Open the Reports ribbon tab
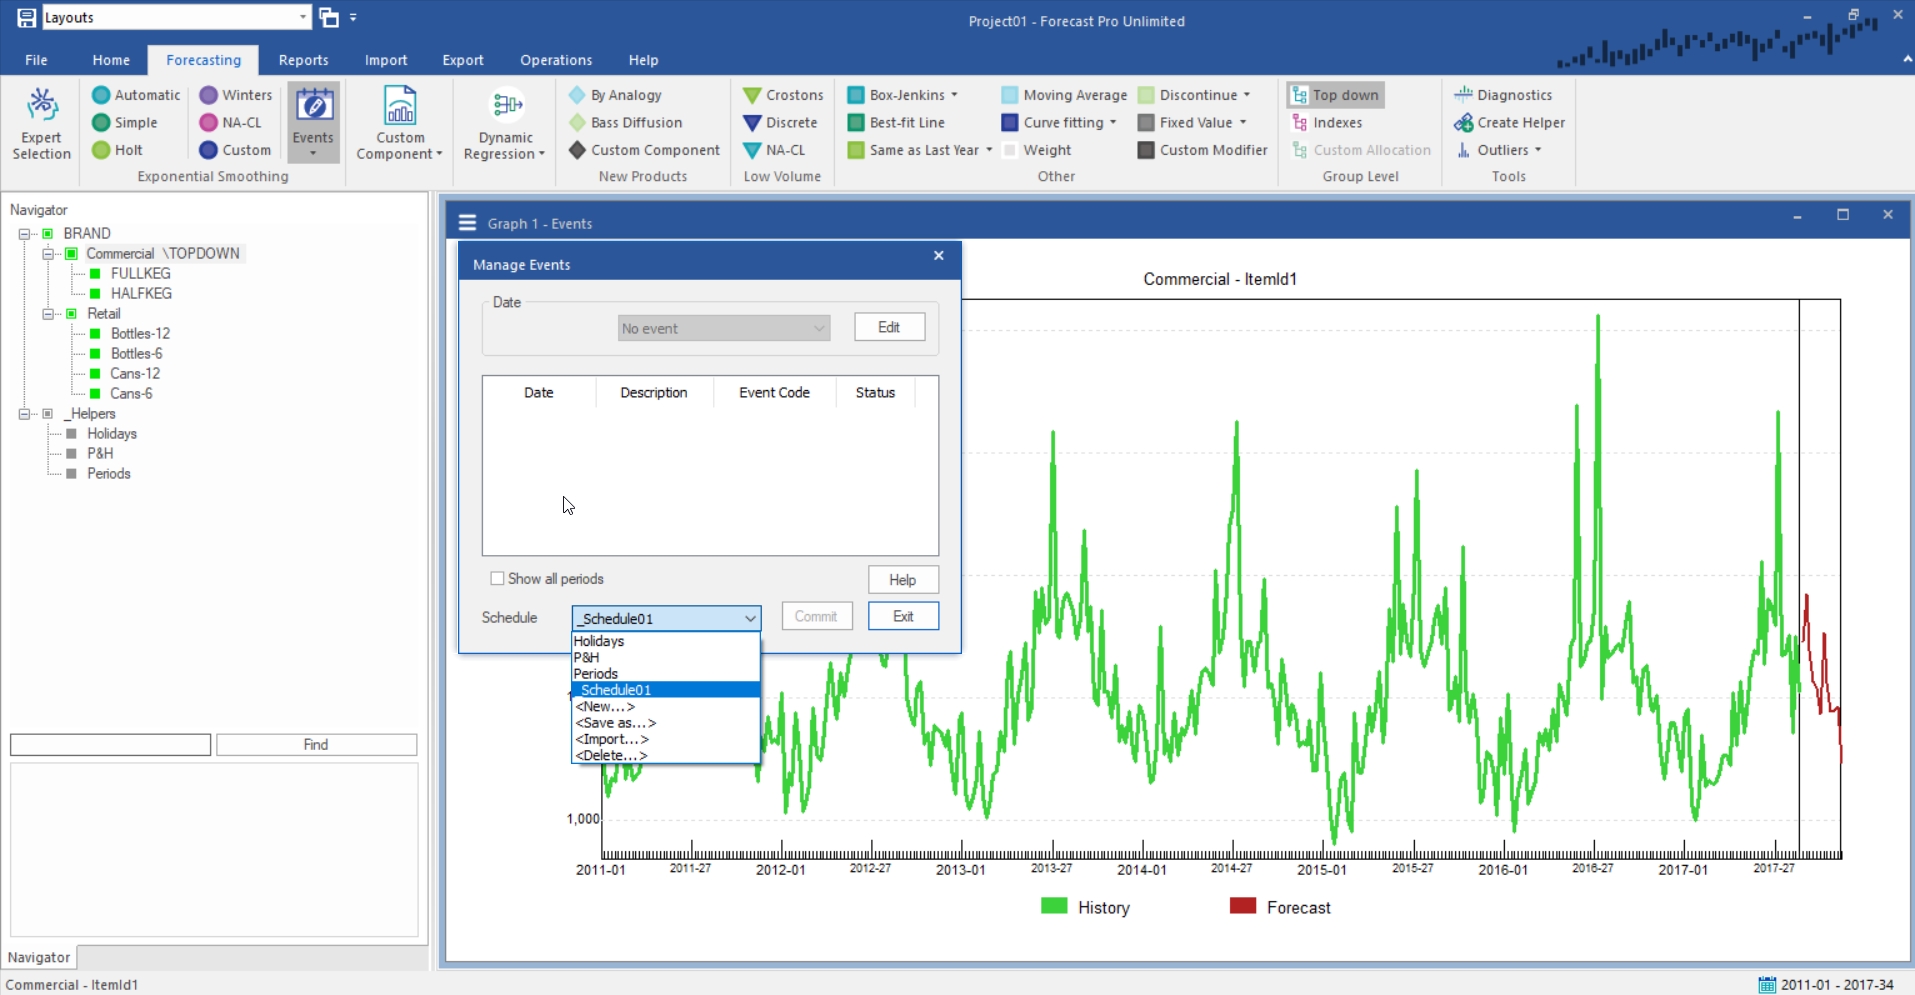Image resolution: width=1915 pixels, height=995 pixels. (303, 60)
